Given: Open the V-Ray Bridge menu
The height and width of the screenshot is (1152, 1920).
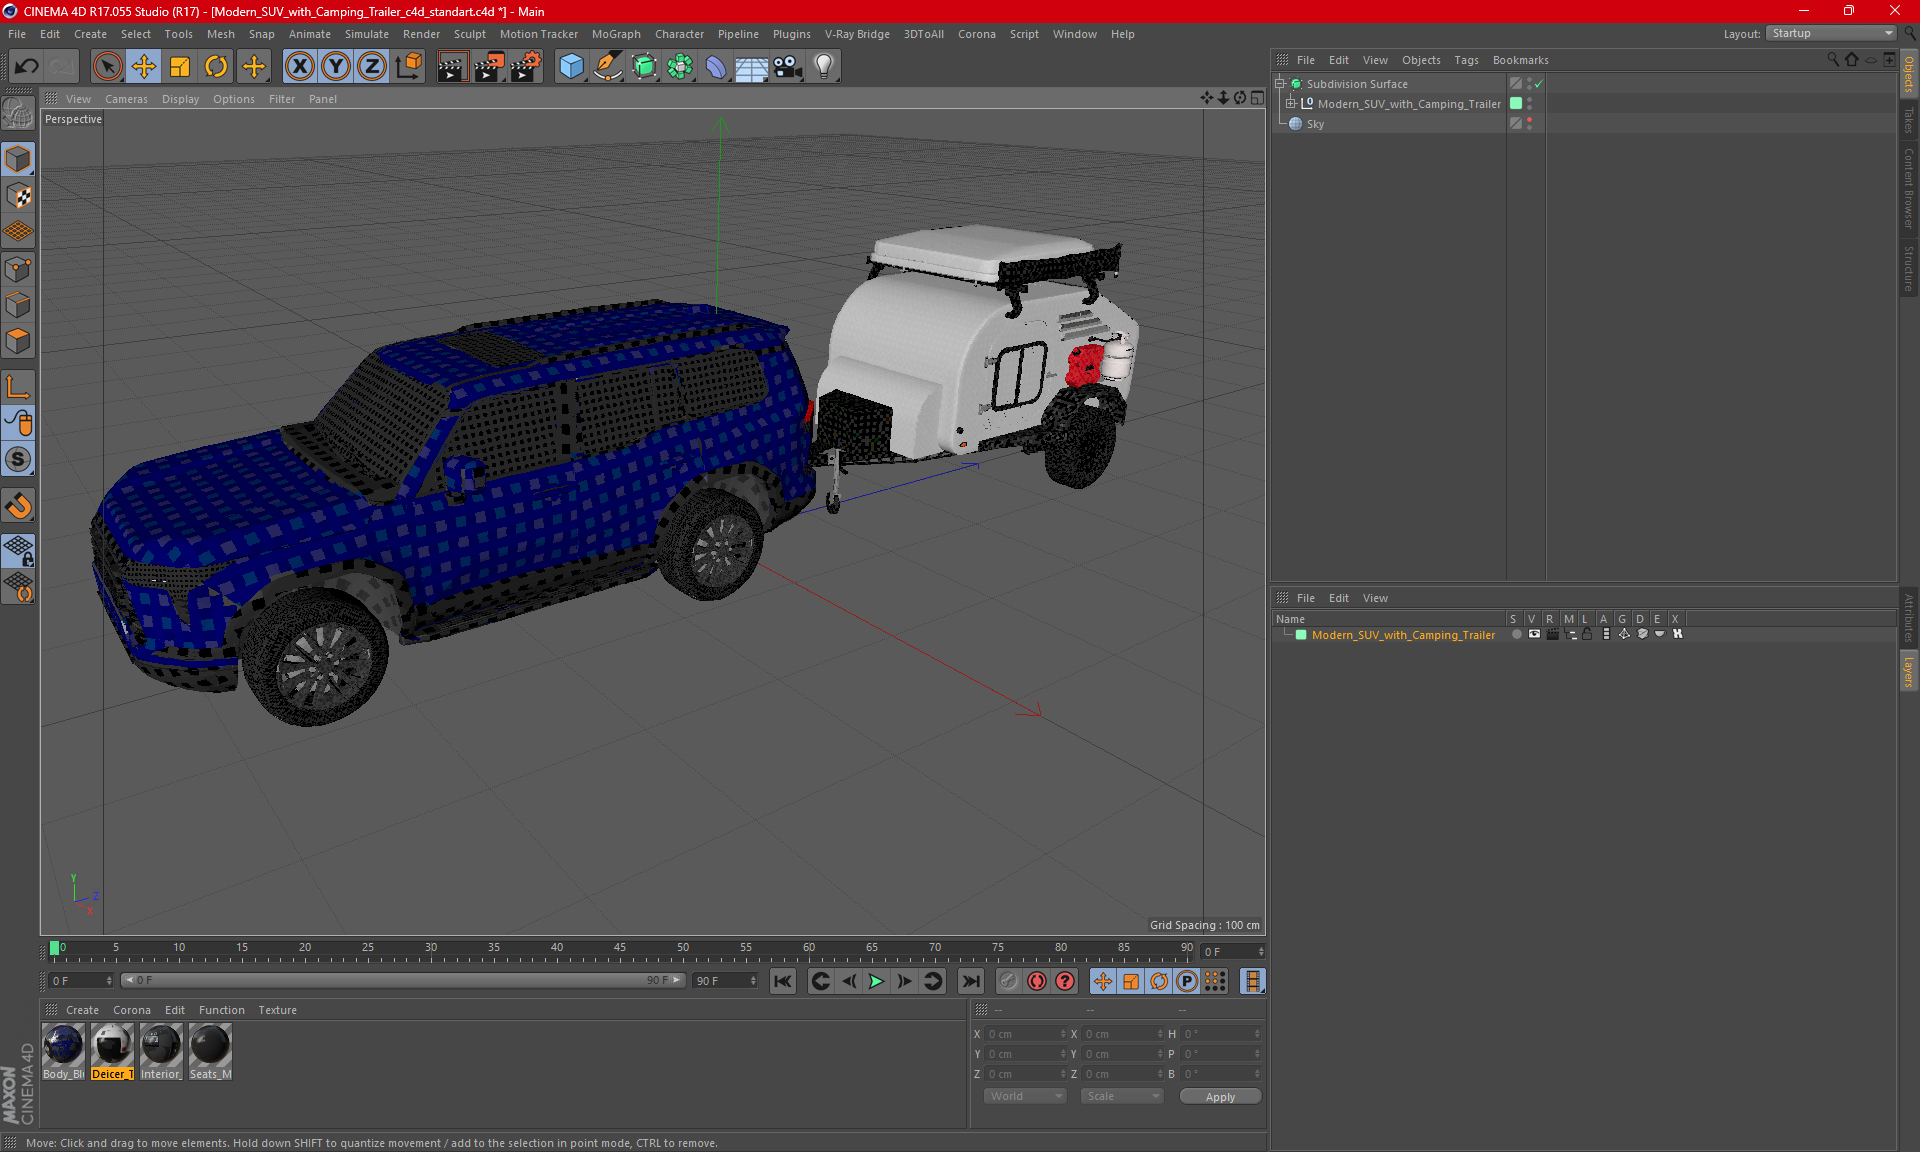Looking at the screenshot, I should pyautogui.click(x=857, y=34).
